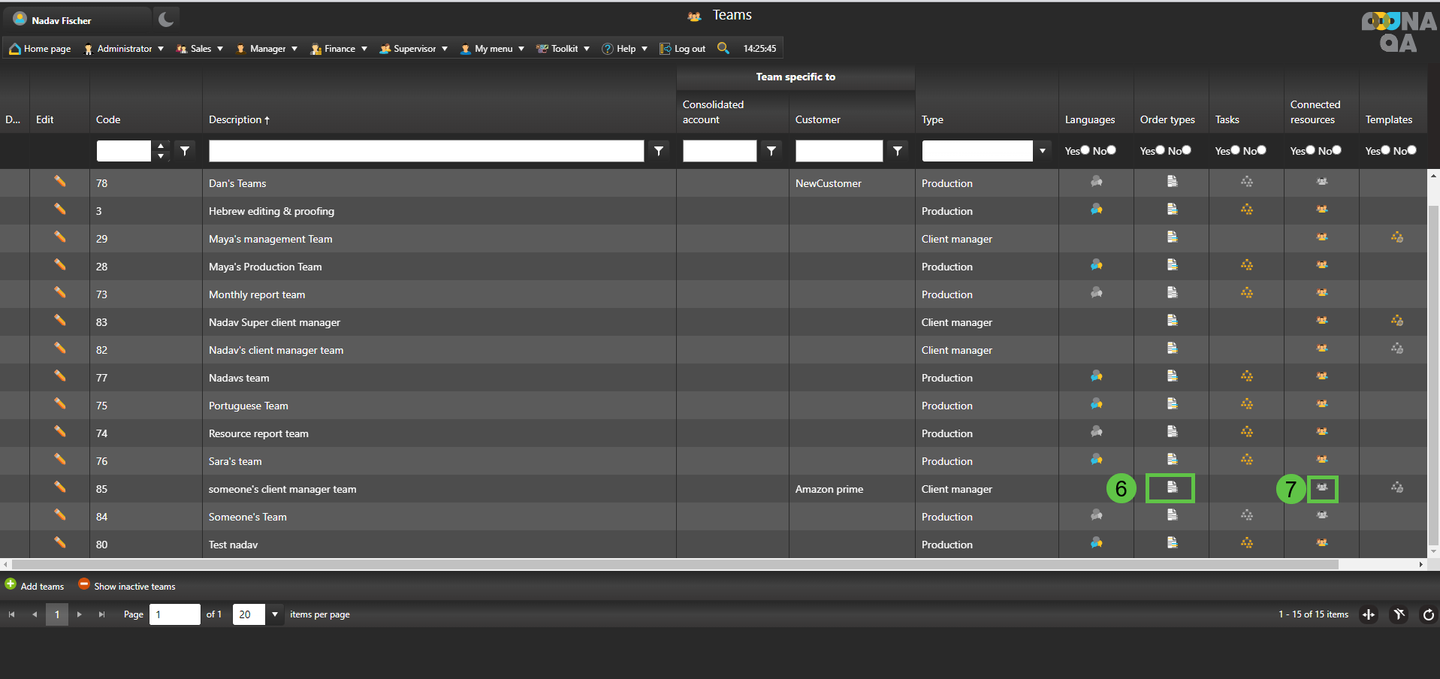
Task: Click the edit pencil for Dan's Teams
Action: pyautogui.click(x=60, y=182)
